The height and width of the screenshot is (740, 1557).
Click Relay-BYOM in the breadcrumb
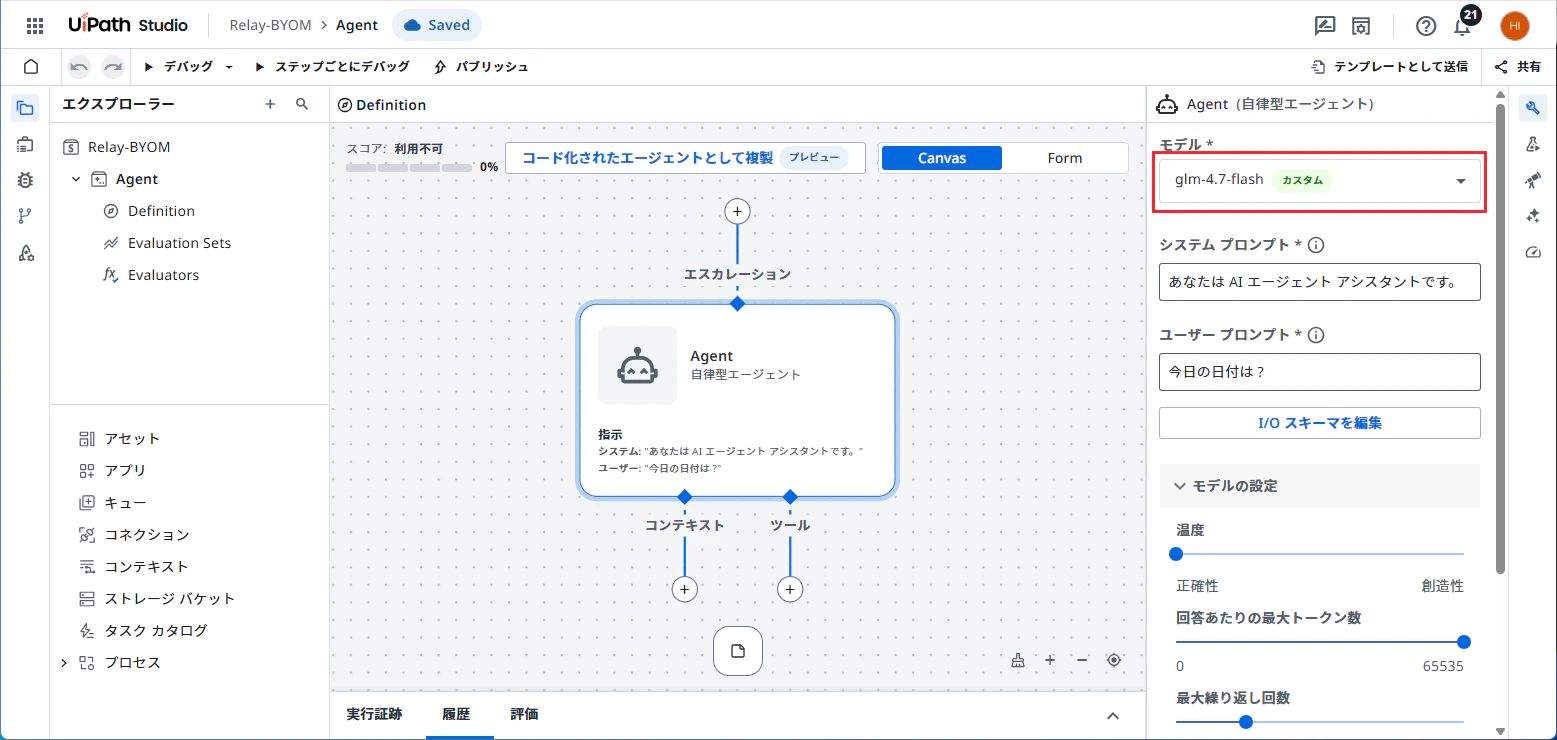(x=270, y=26)
